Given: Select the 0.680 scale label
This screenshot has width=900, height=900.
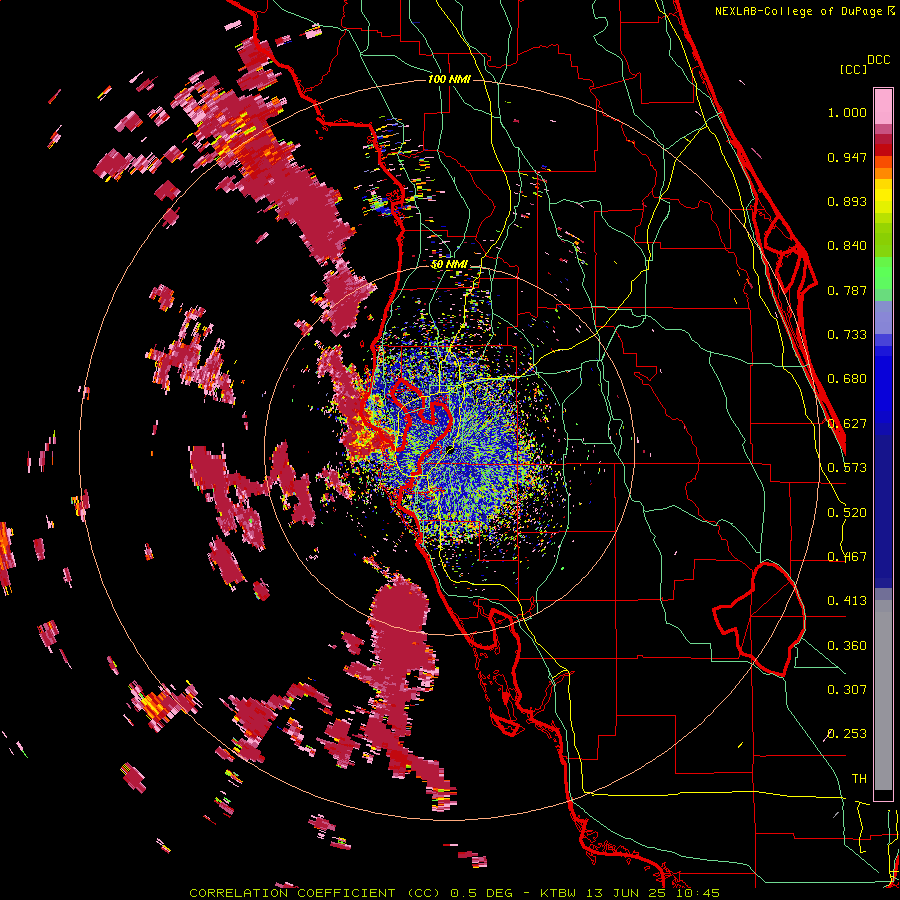Looking at the screenshot, I should click(x=847, y=379).
